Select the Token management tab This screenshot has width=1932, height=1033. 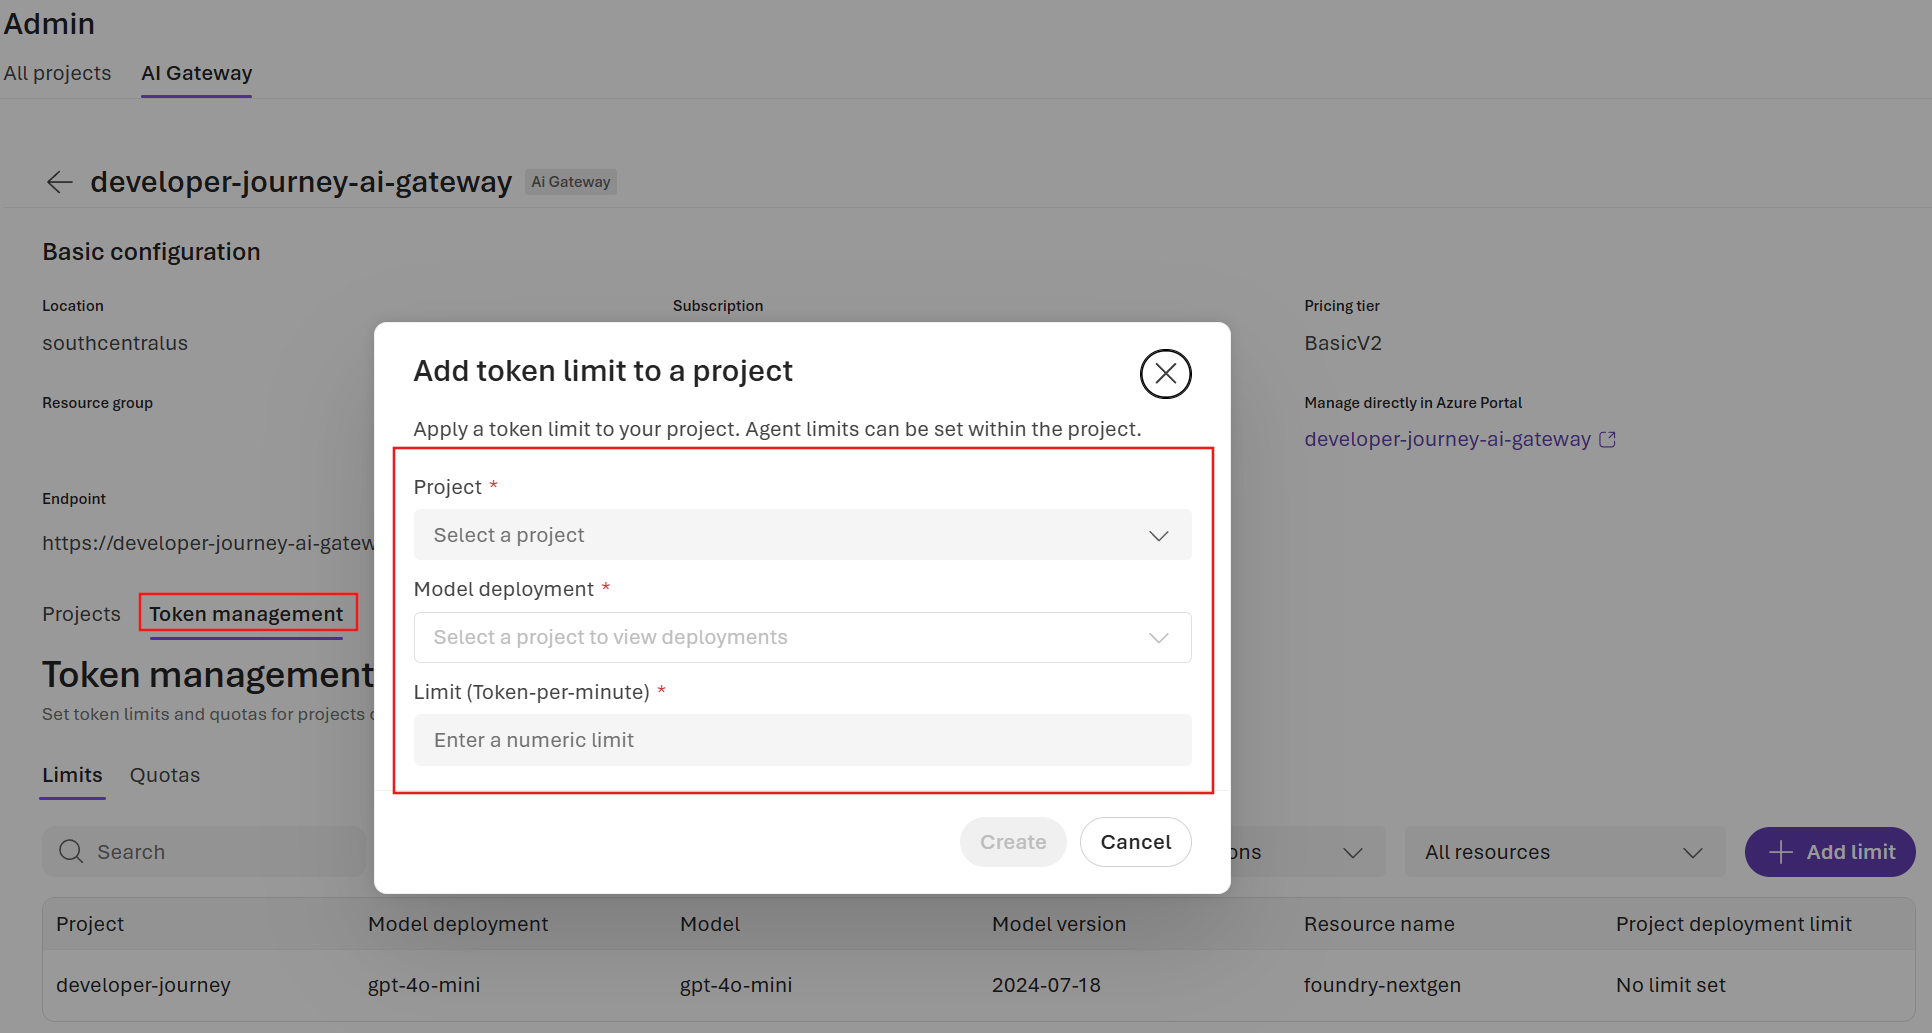(246, 614)
